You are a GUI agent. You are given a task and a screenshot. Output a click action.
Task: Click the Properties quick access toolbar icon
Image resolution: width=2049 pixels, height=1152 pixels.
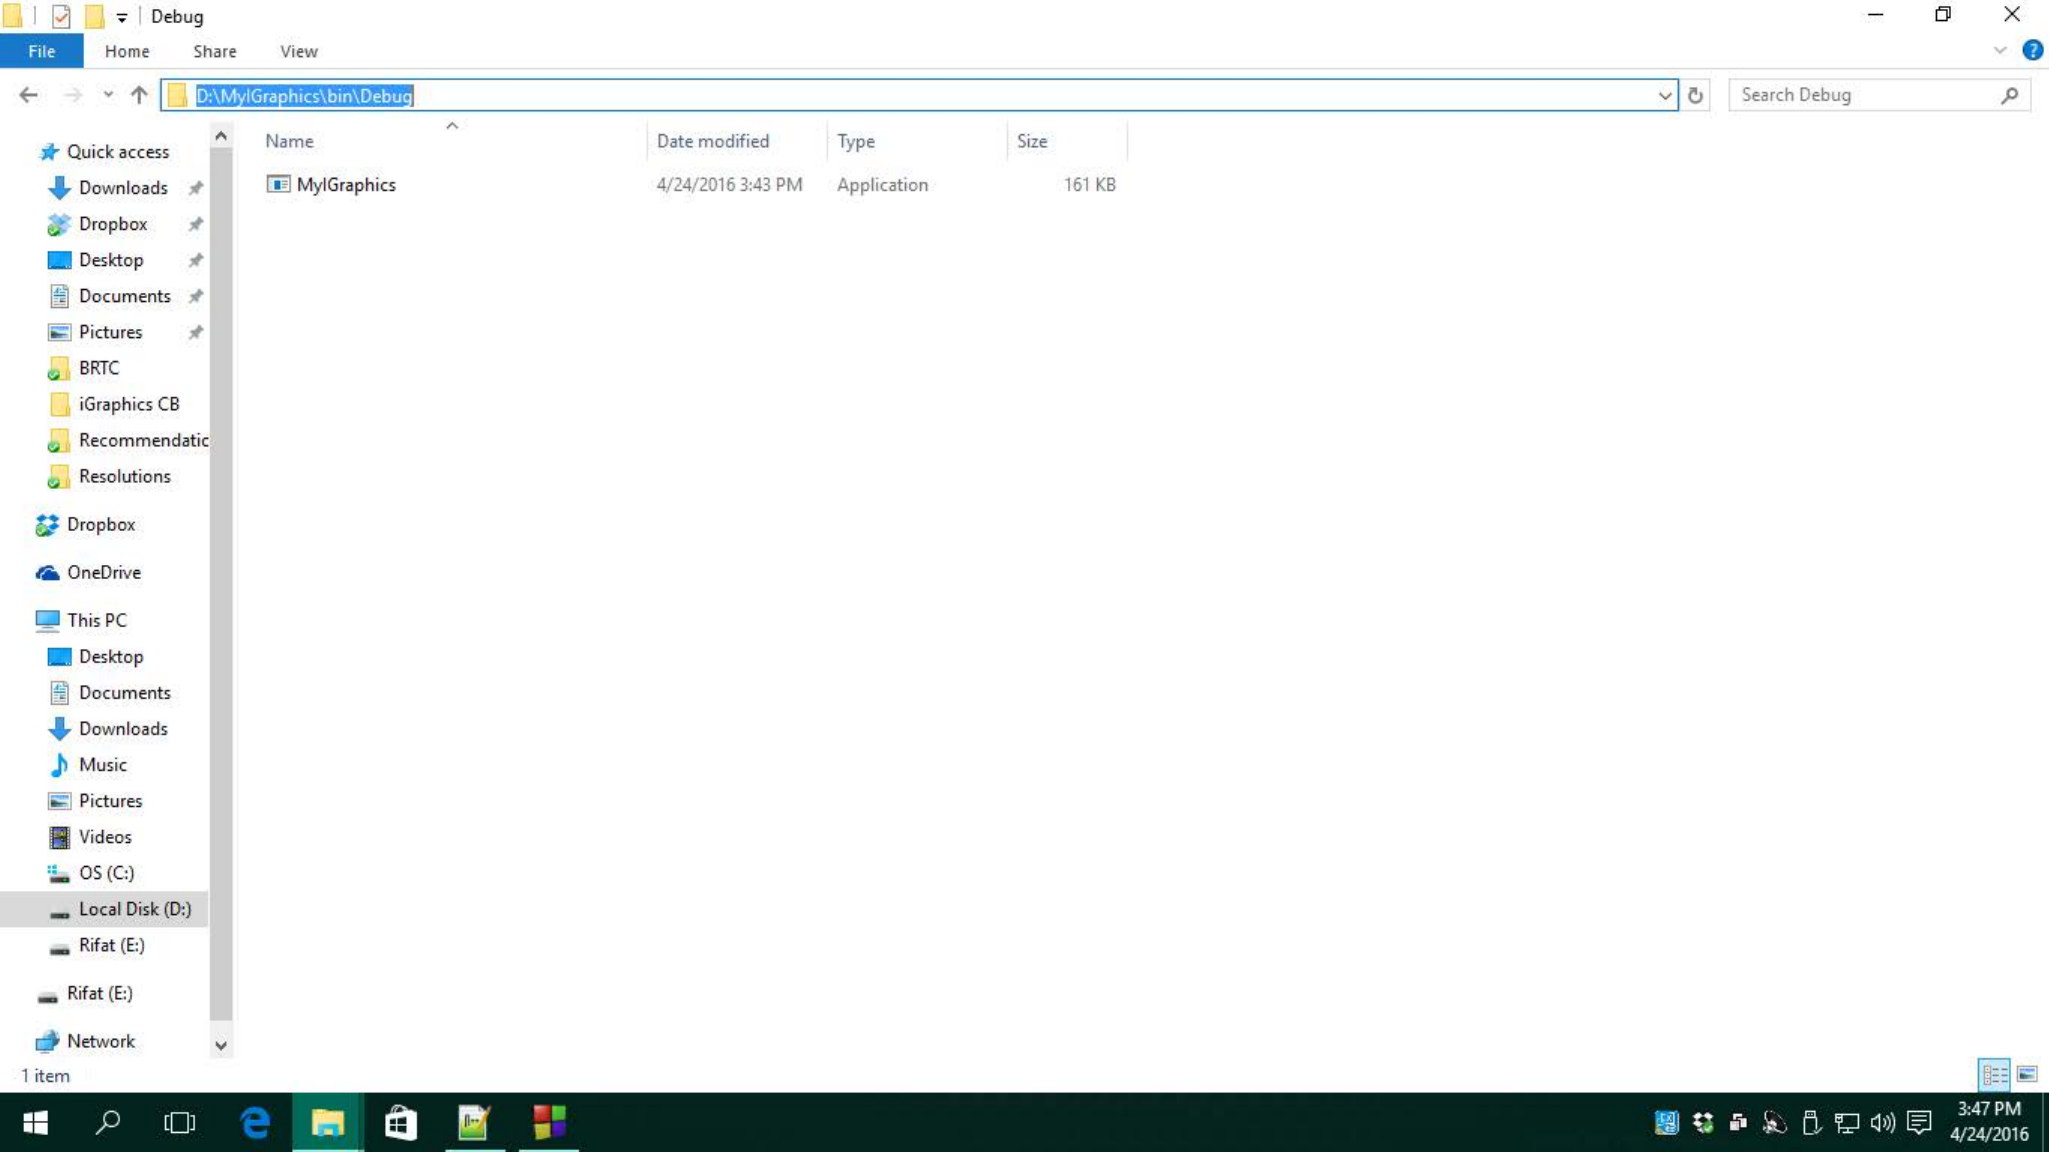(61, 16)
